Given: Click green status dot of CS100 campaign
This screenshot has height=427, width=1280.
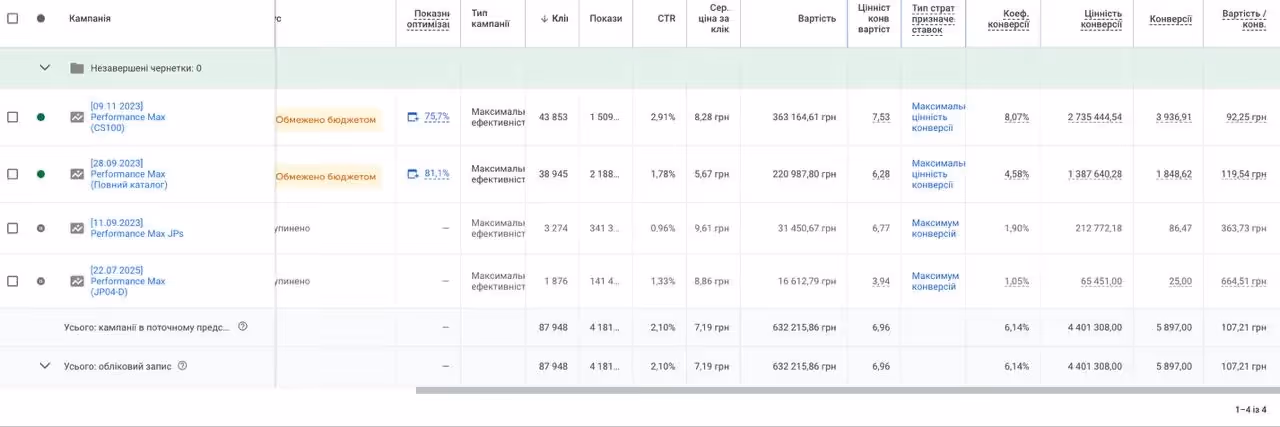Looking at the screenshot, I should (41, 117).
